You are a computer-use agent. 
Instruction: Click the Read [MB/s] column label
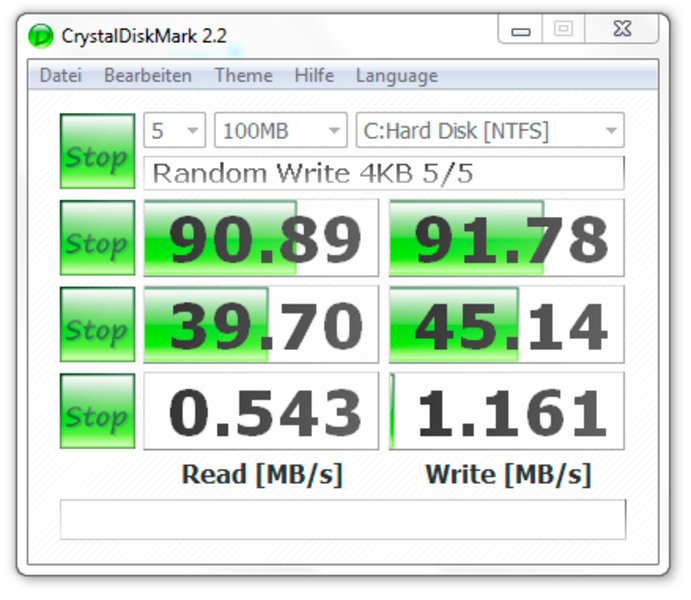coord(262,474)
